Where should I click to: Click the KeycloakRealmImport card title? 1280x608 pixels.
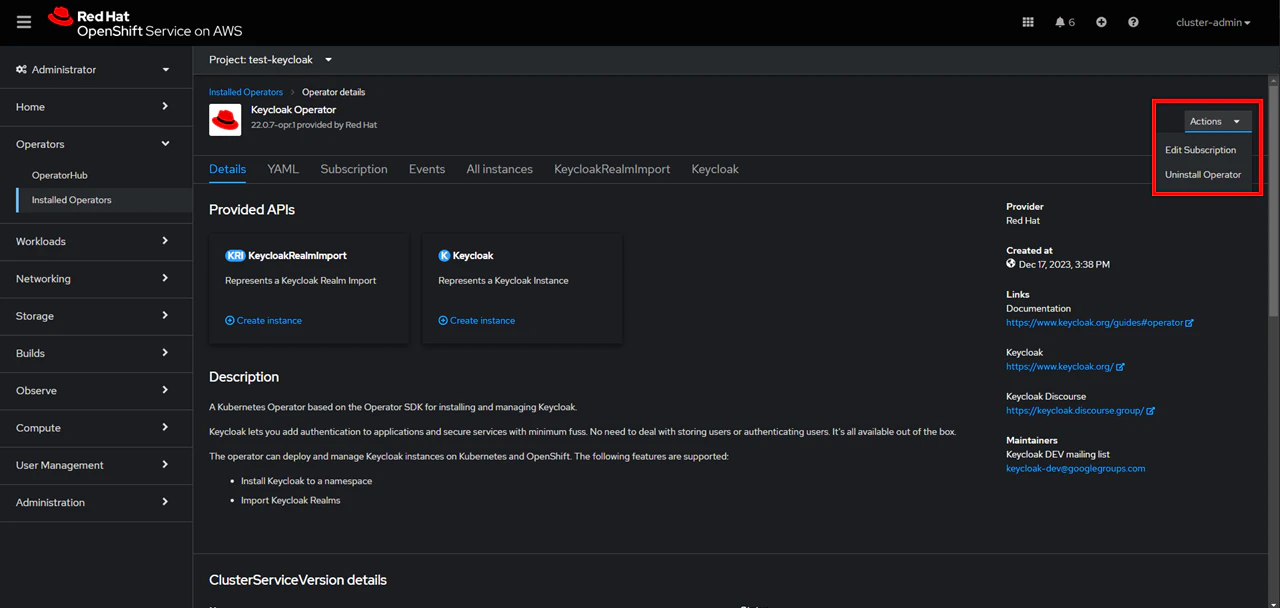coord(297,256)
